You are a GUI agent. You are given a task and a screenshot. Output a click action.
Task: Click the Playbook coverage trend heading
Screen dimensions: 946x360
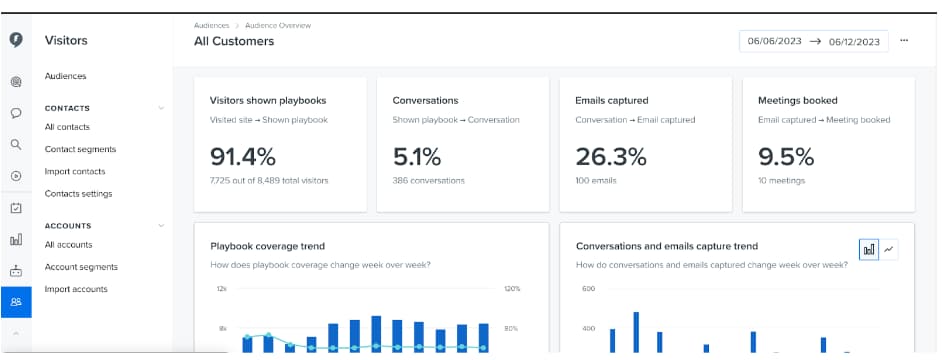[267, 246]
